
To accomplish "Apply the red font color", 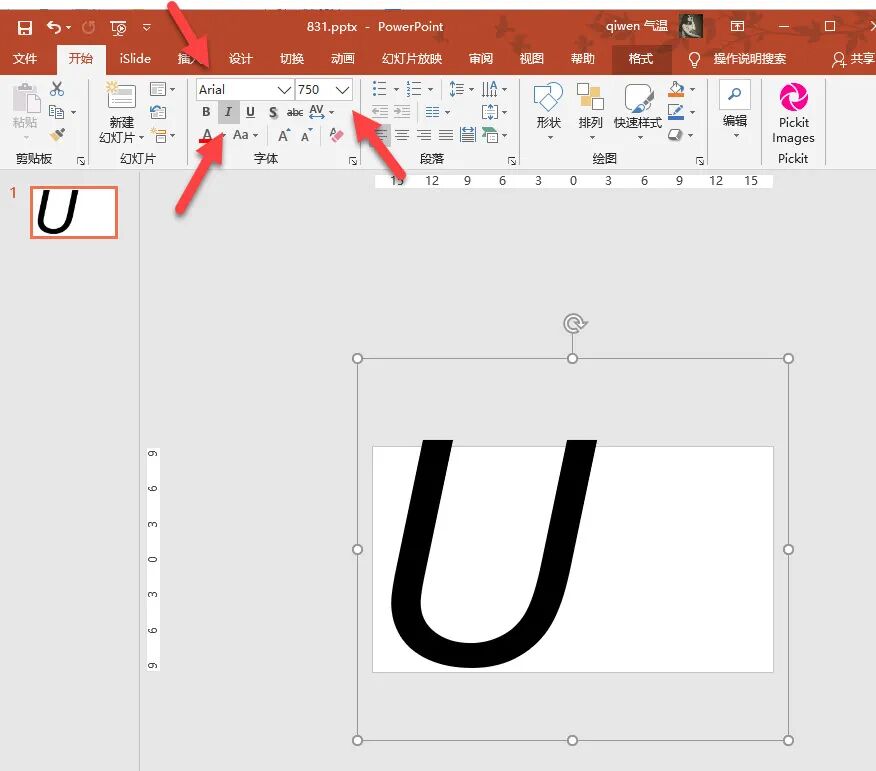I will tap(207, 135).
